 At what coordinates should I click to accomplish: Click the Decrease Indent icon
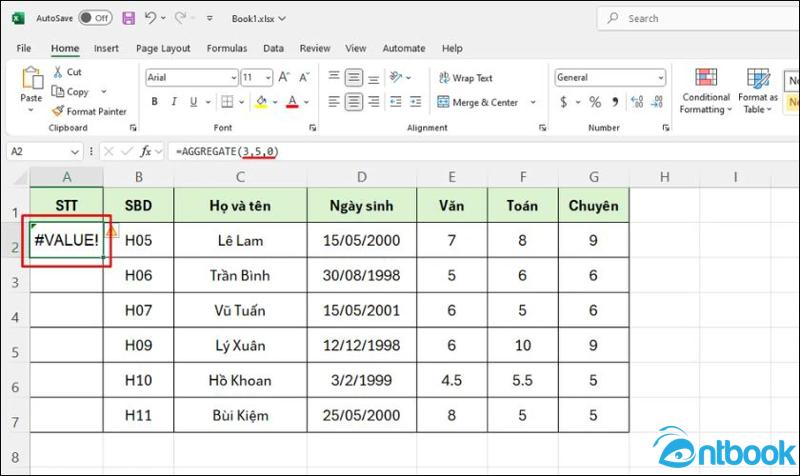point(396,102)
